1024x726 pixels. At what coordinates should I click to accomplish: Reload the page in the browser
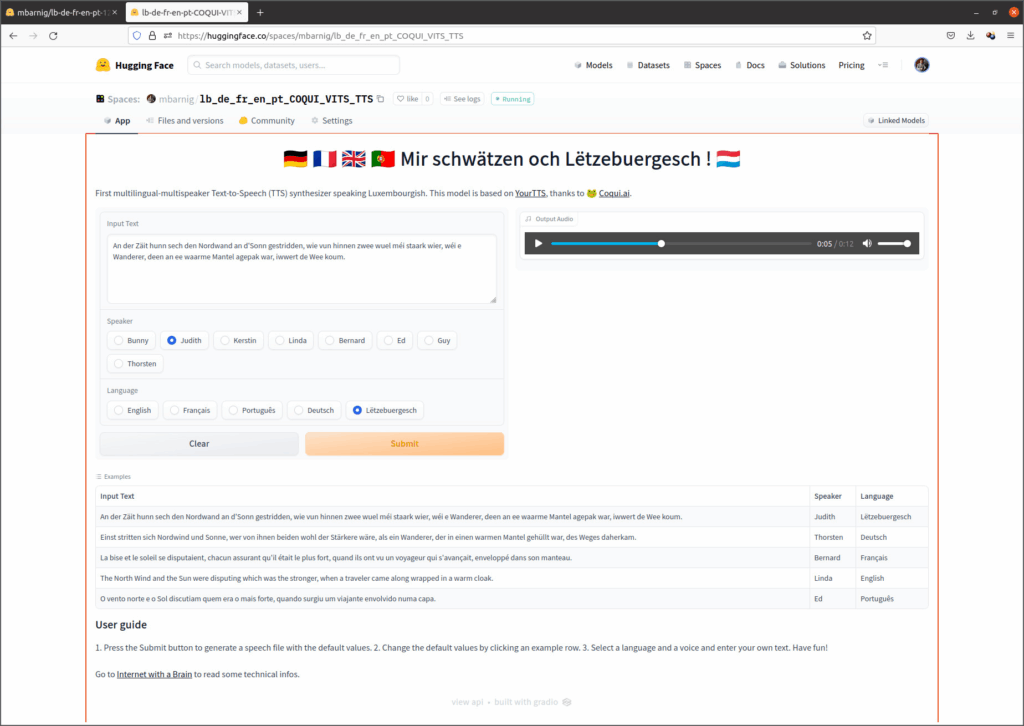click(x=53, y=35)
